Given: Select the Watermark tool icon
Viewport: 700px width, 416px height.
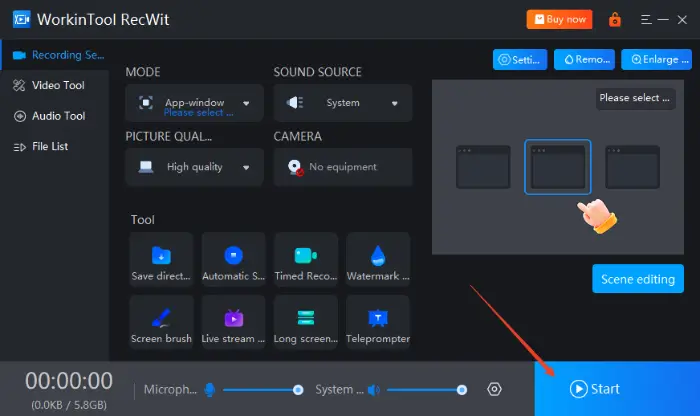Looking at the screenshot, I should click(377, 256).
